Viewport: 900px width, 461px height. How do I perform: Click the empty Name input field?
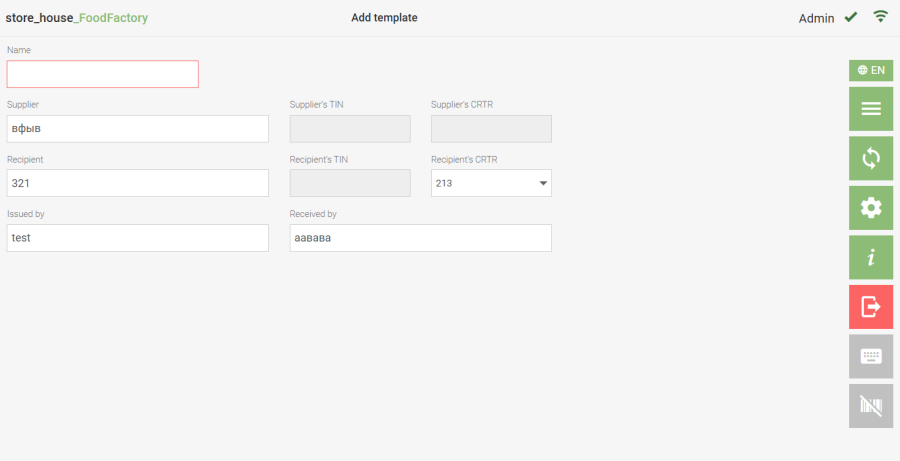102,74
